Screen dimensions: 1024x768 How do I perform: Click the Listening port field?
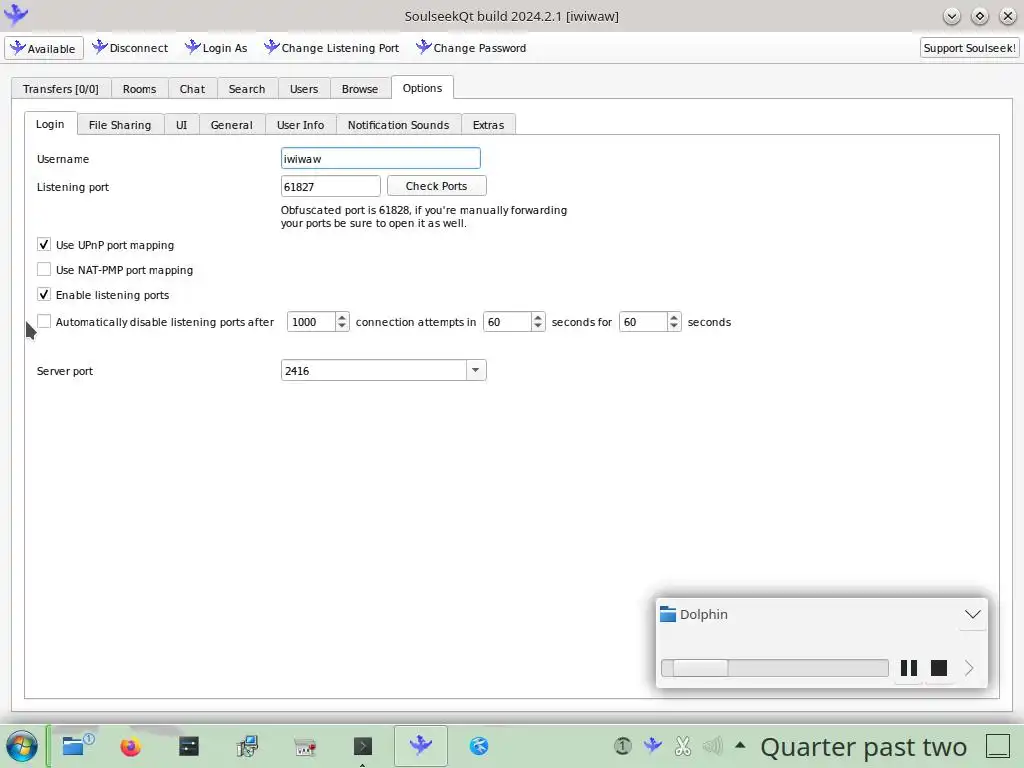coord(330,186)
